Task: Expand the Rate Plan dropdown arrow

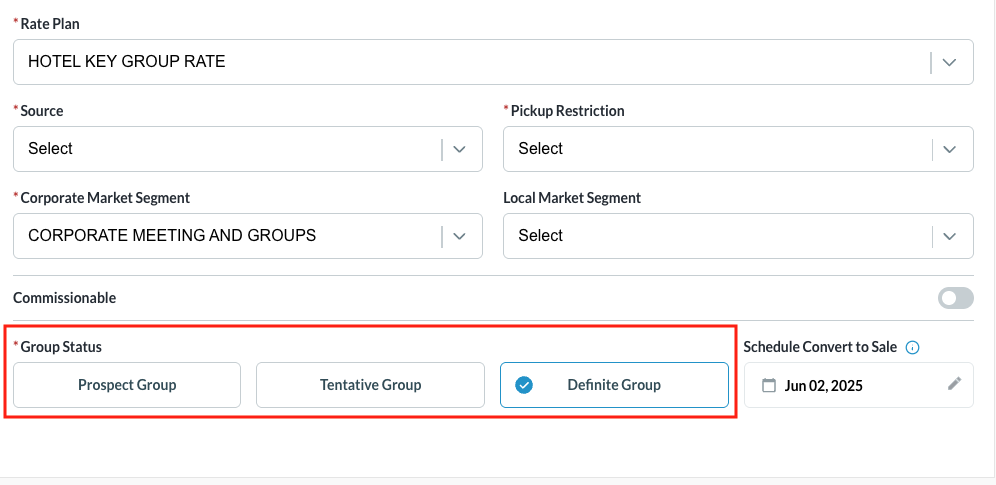Action: pos(950,62)
